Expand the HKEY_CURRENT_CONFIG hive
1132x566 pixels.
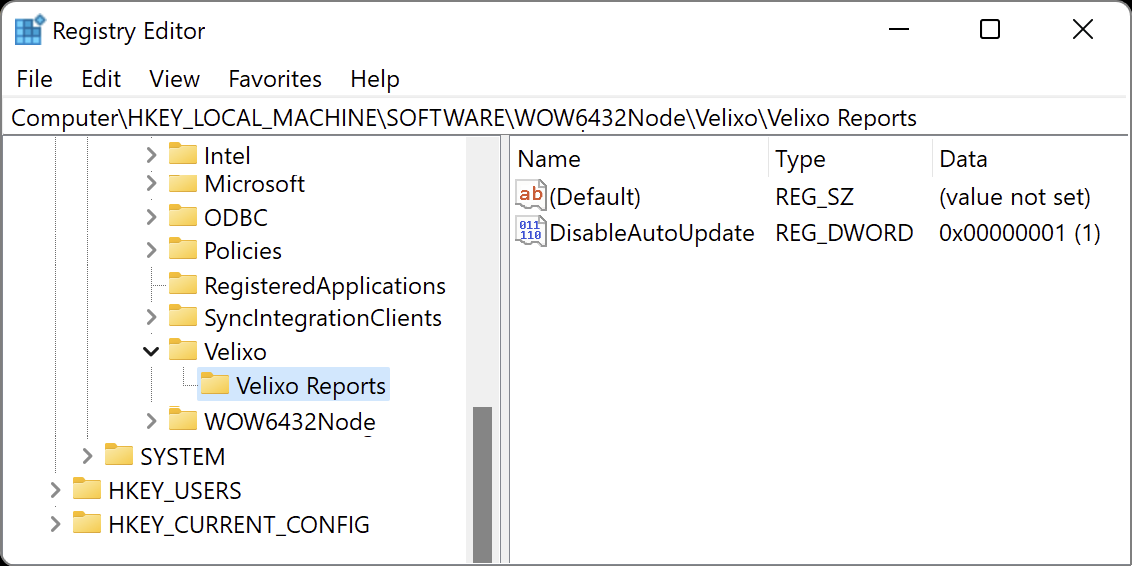click(x=56, y=524)
